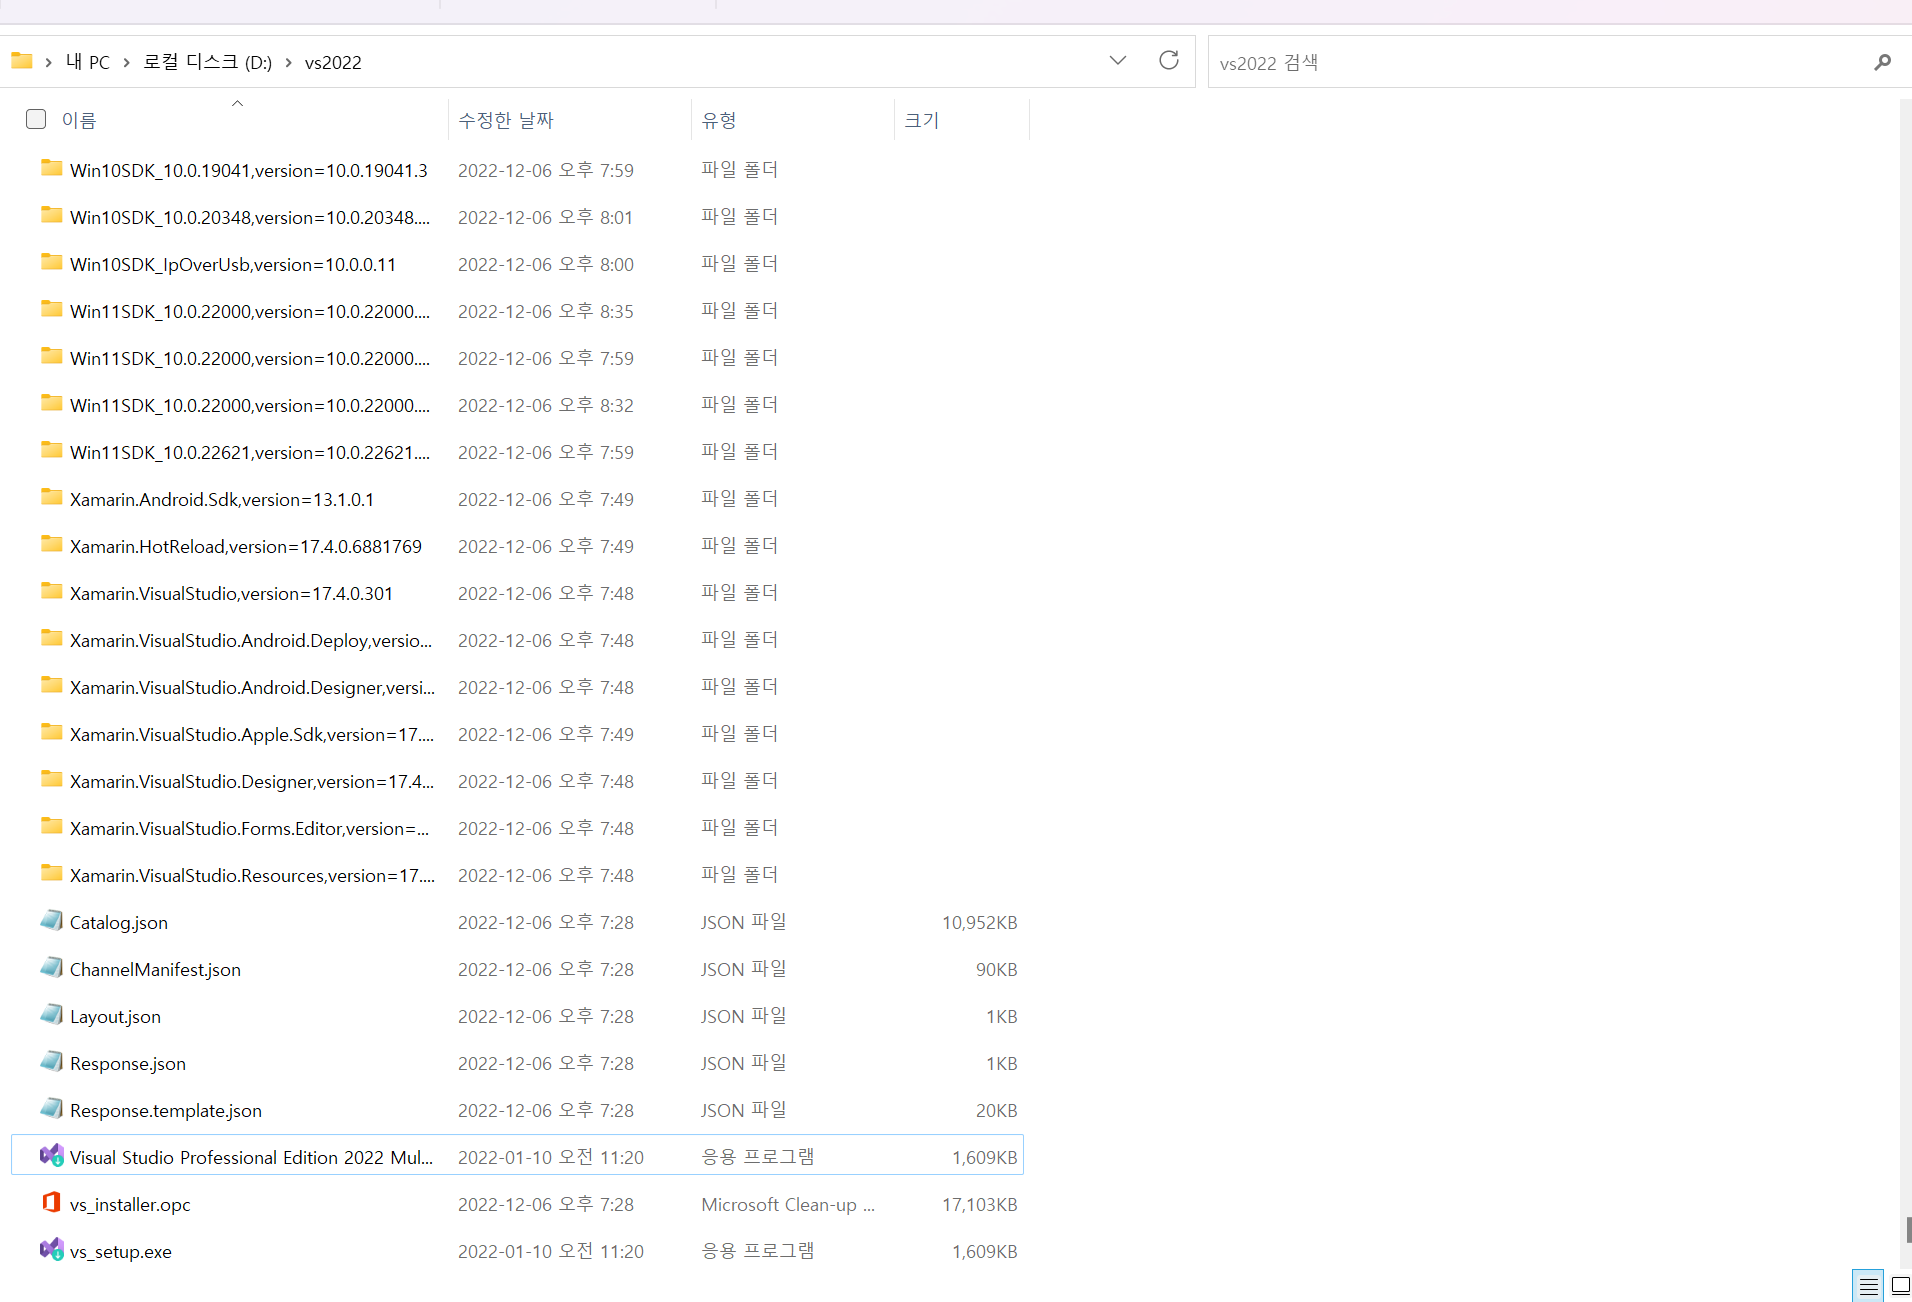Select Xamarin.VisualStudio.Designer folder icon

coord(51,779)
